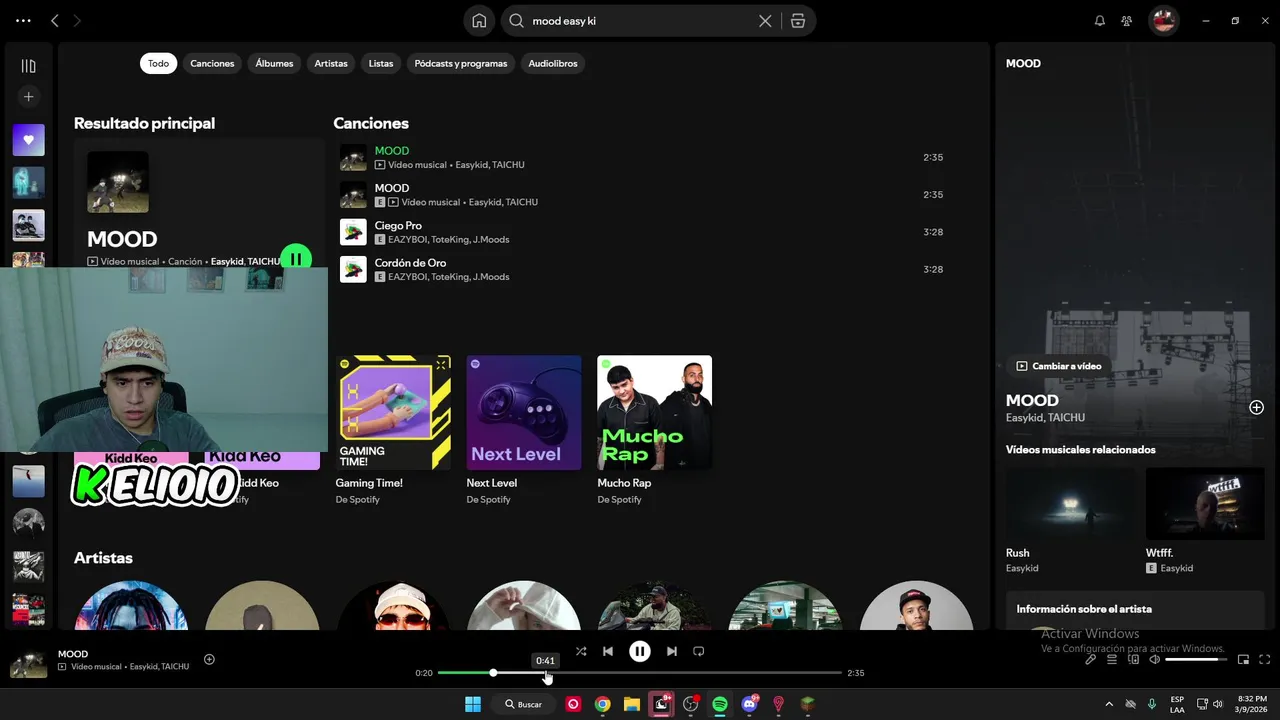Screen dimensions: 1280x720
Task: Open the Mucho Rap playlist cover
Action: pos(655,412)
